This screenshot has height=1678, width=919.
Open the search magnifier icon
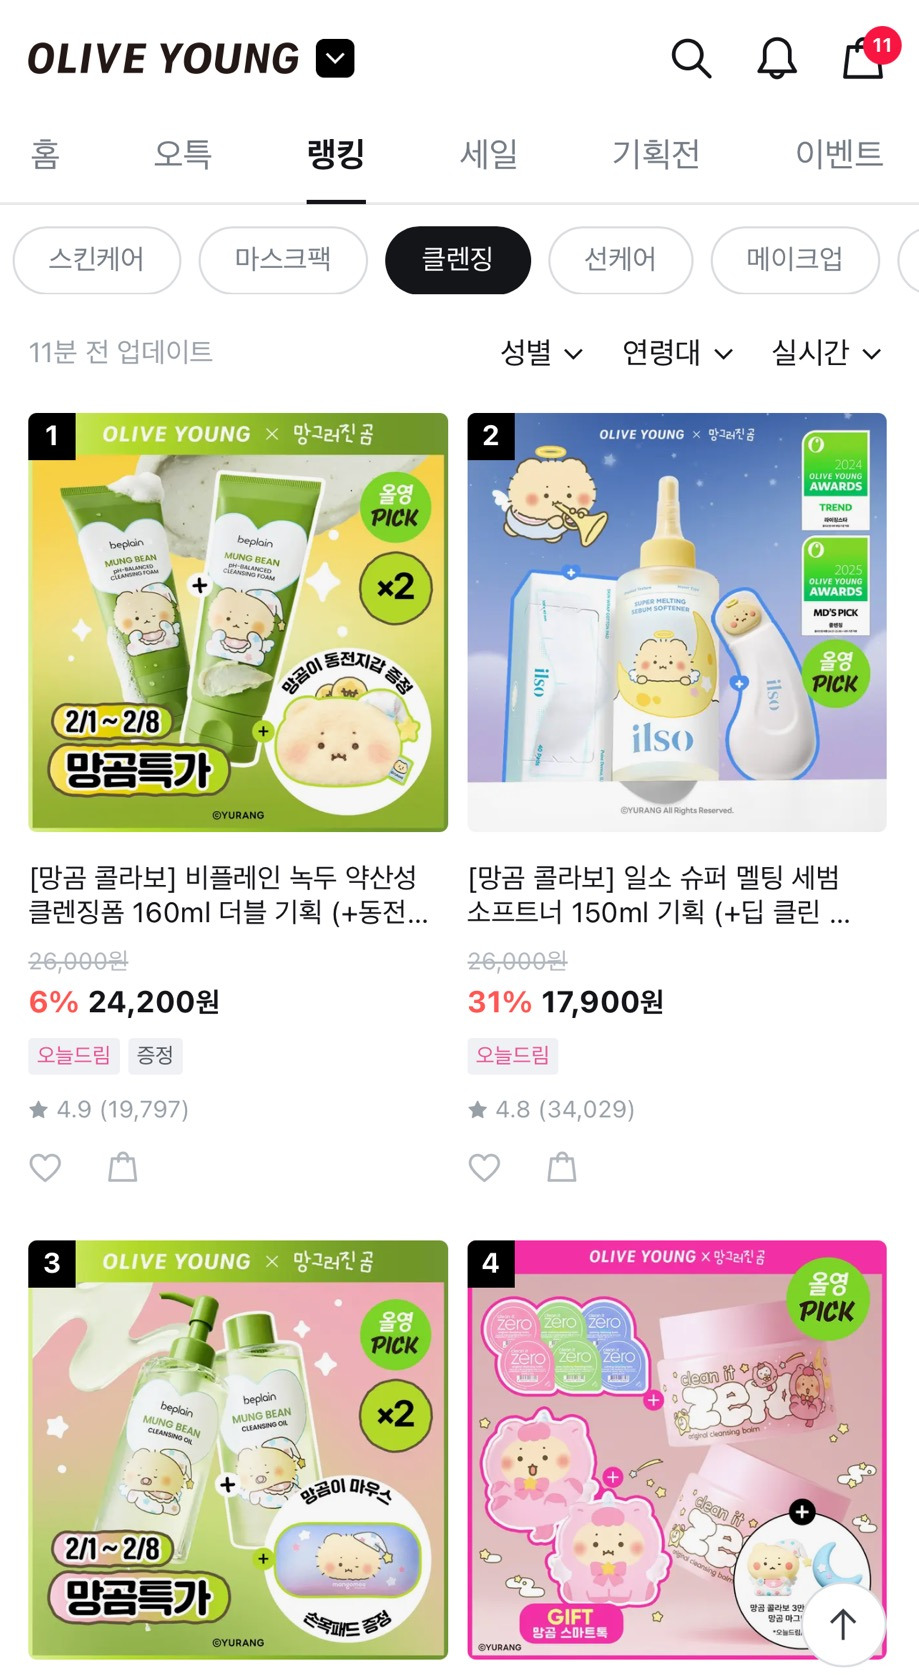tap(691, 59)
